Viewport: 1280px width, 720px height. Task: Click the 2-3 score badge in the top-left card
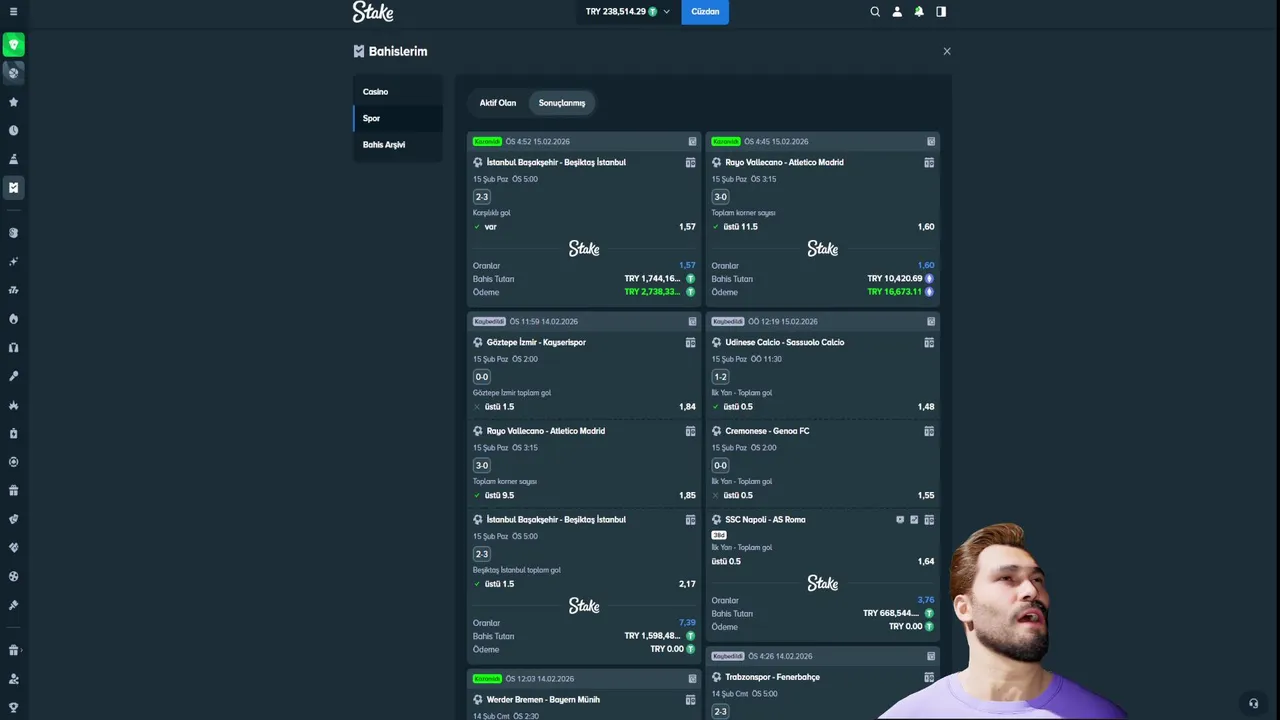(x=482, y=197)
